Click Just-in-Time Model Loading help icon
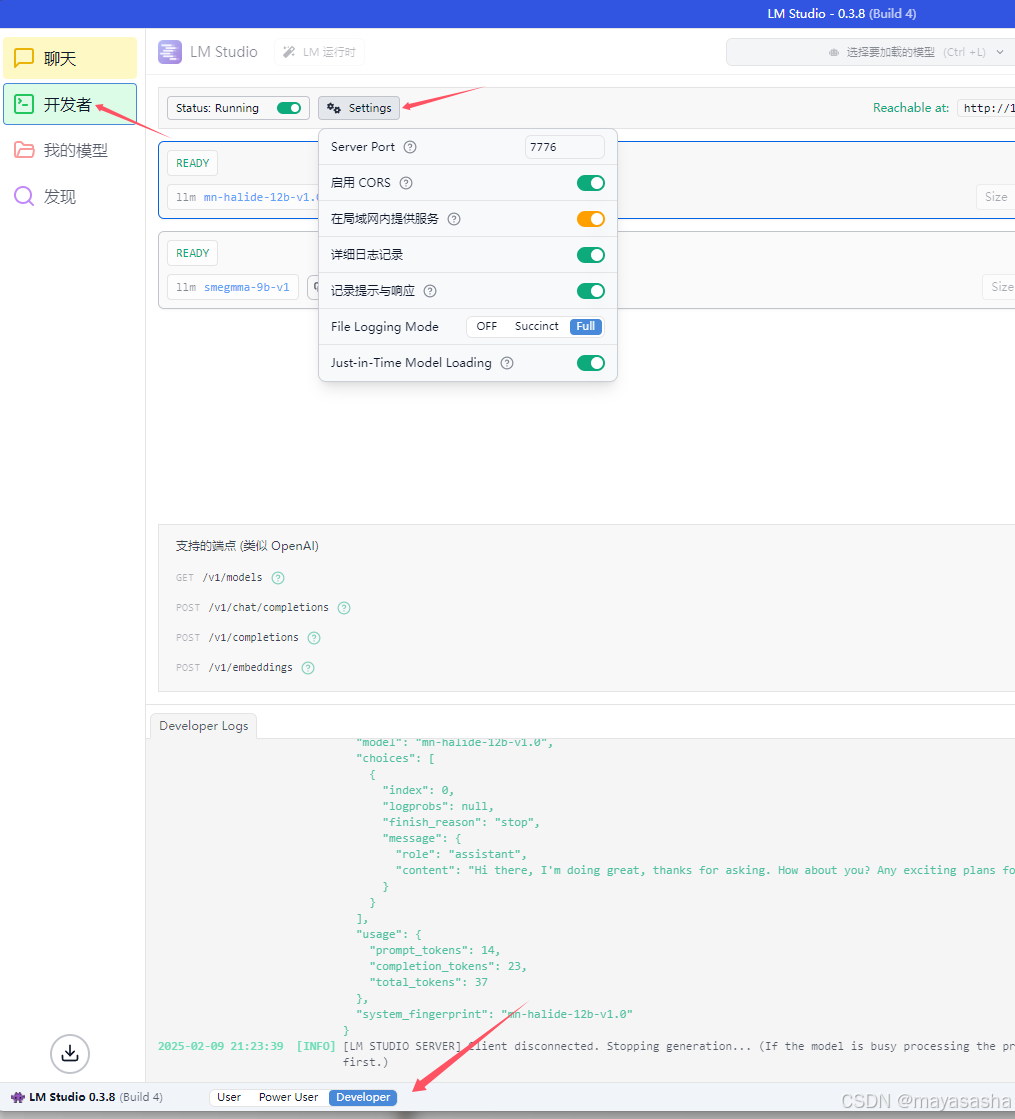 tap(507, 363)
